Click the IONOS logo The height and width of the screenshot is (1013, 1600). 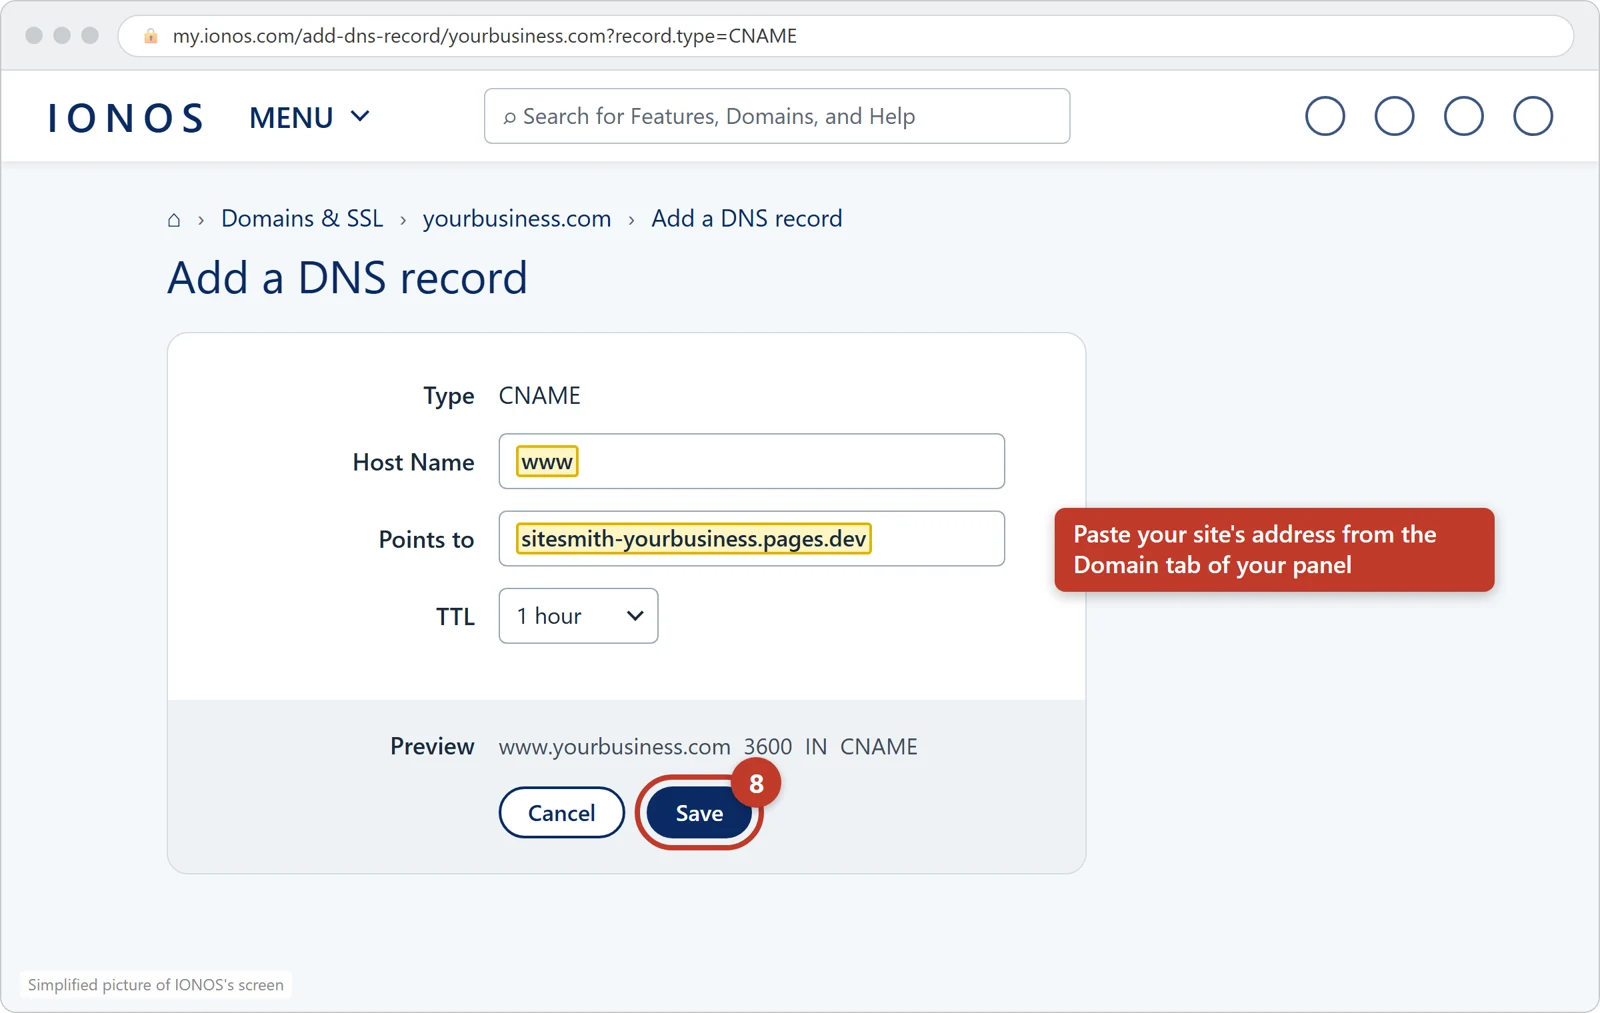pyautogui.click(x=126, y=118)
